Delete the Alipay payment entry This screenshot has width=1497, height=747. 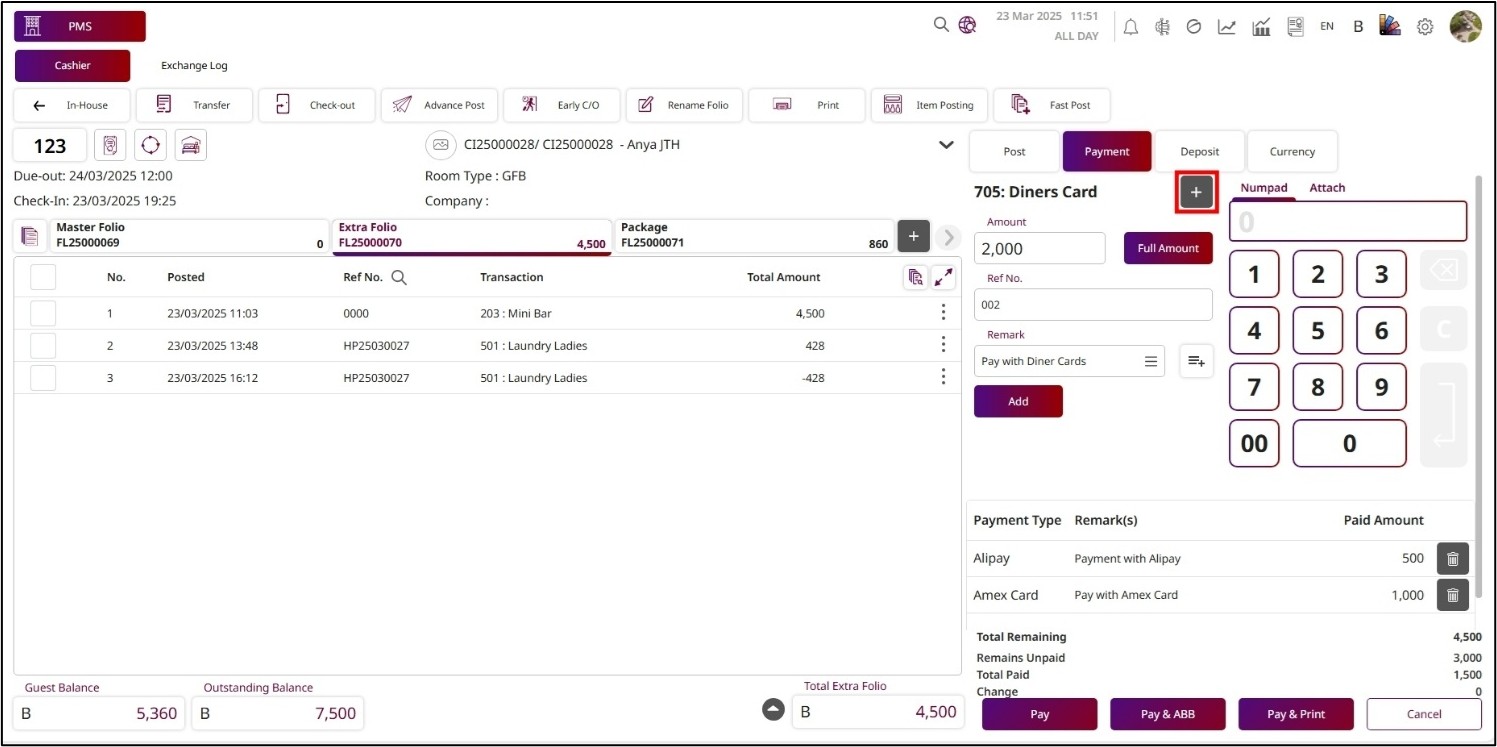(1452, 559)
